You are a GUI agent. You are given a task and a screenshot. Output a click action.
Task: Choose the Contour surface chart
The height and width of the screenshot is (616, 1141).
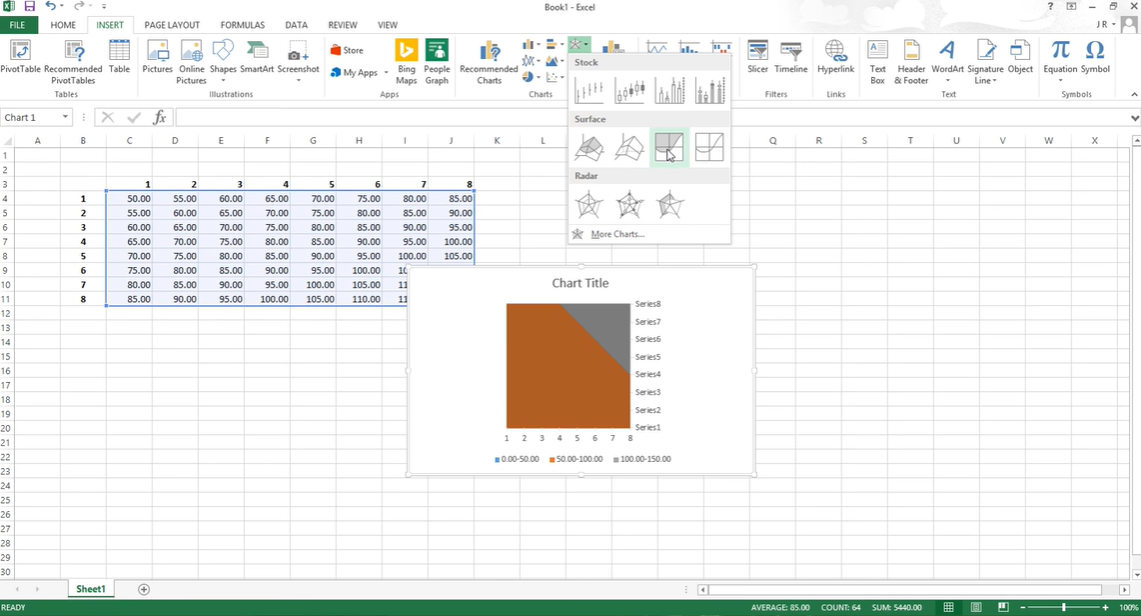pos(669,148)
